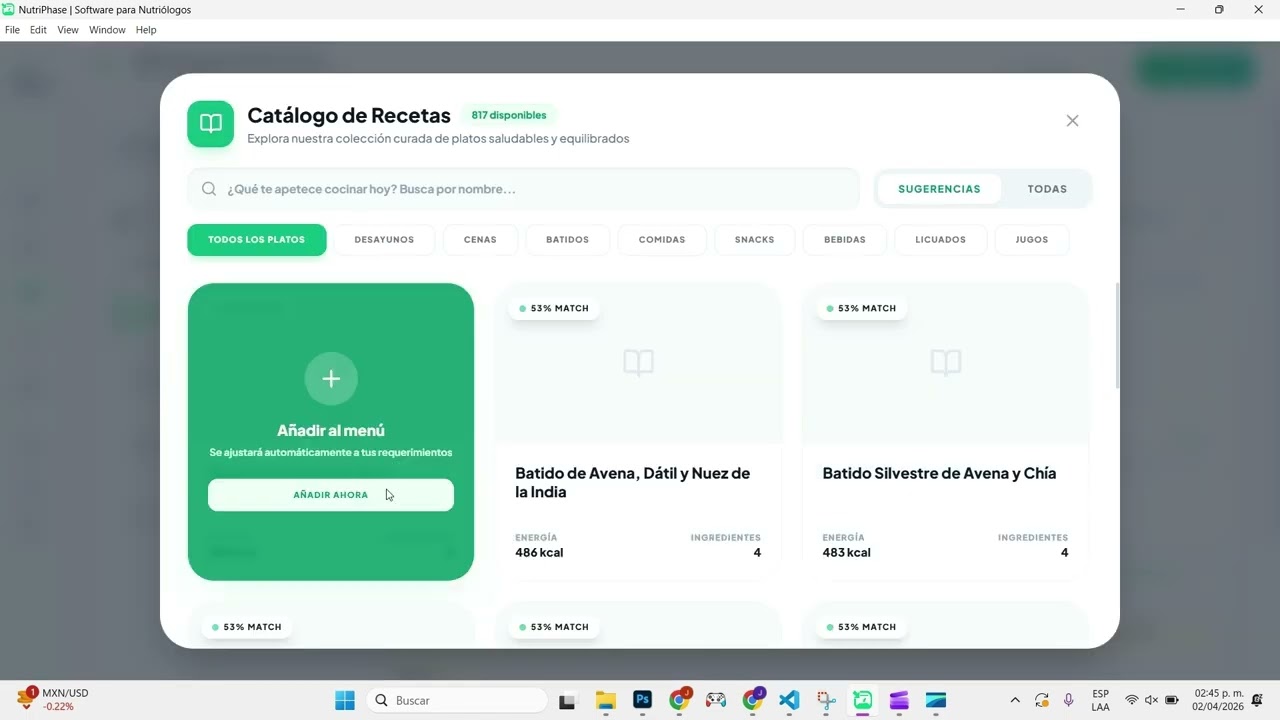1280x720 pixels.
Task: Click the green recipe book icon
Action: tap(211, 124)
